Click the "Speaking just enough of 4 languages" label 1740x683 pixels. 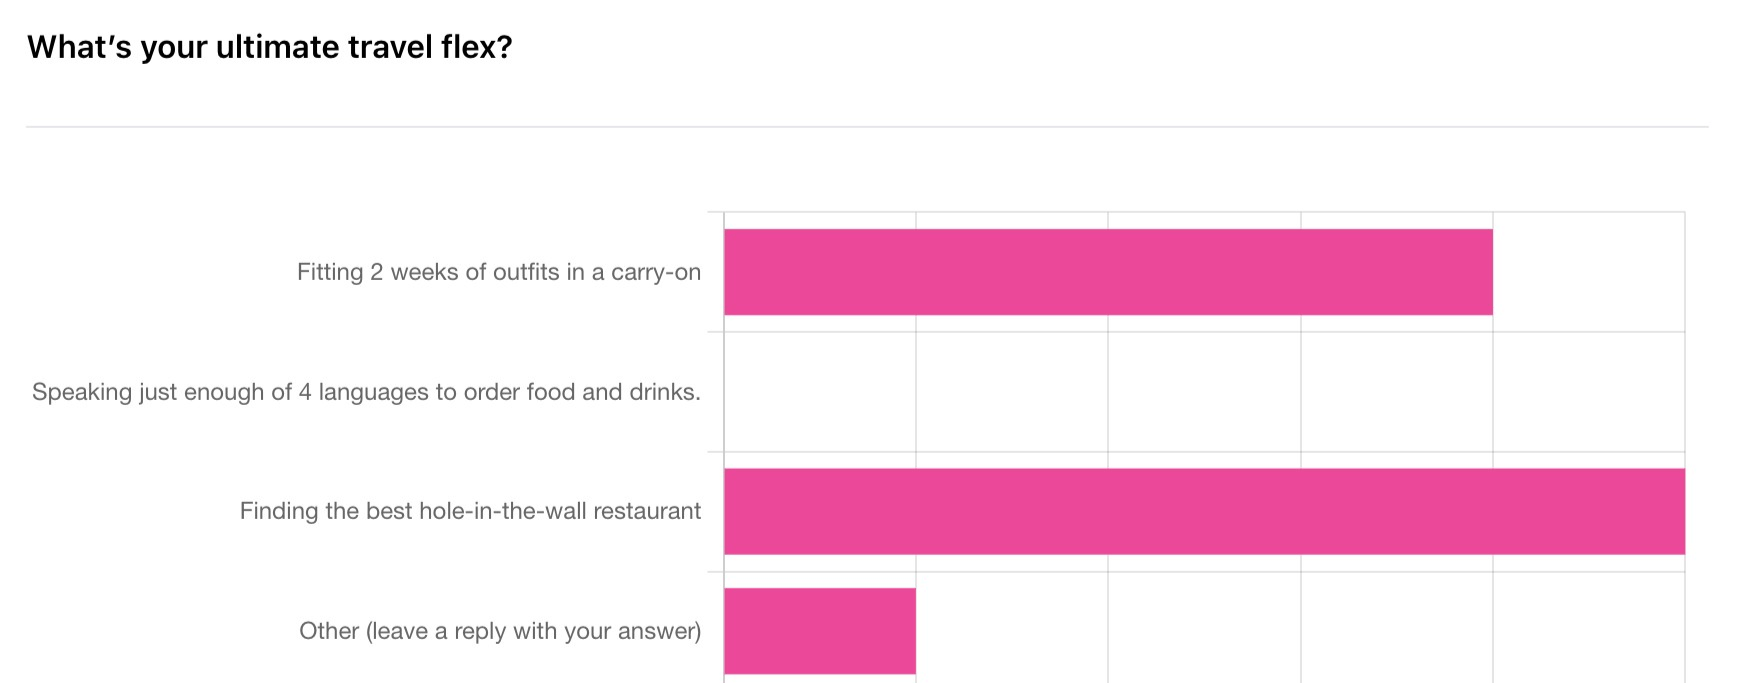[x=366, y=392]
